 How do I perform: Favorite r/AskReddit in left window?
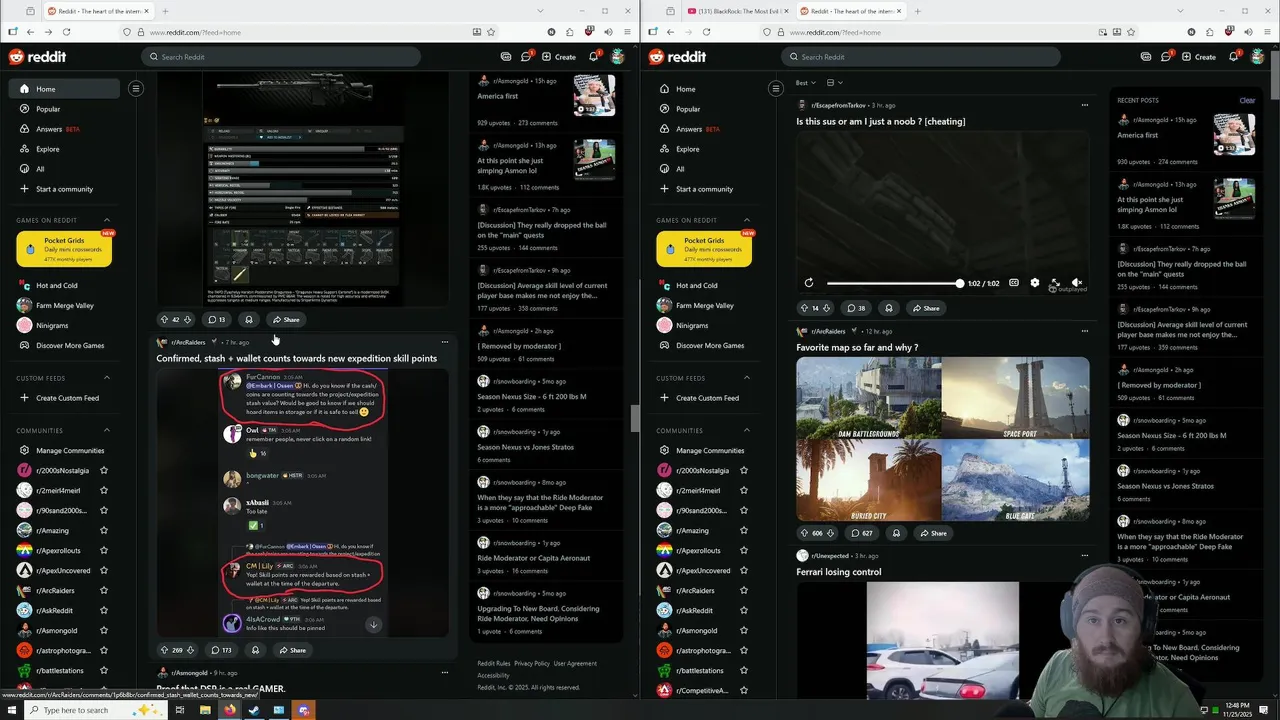[x=104, y=611]
